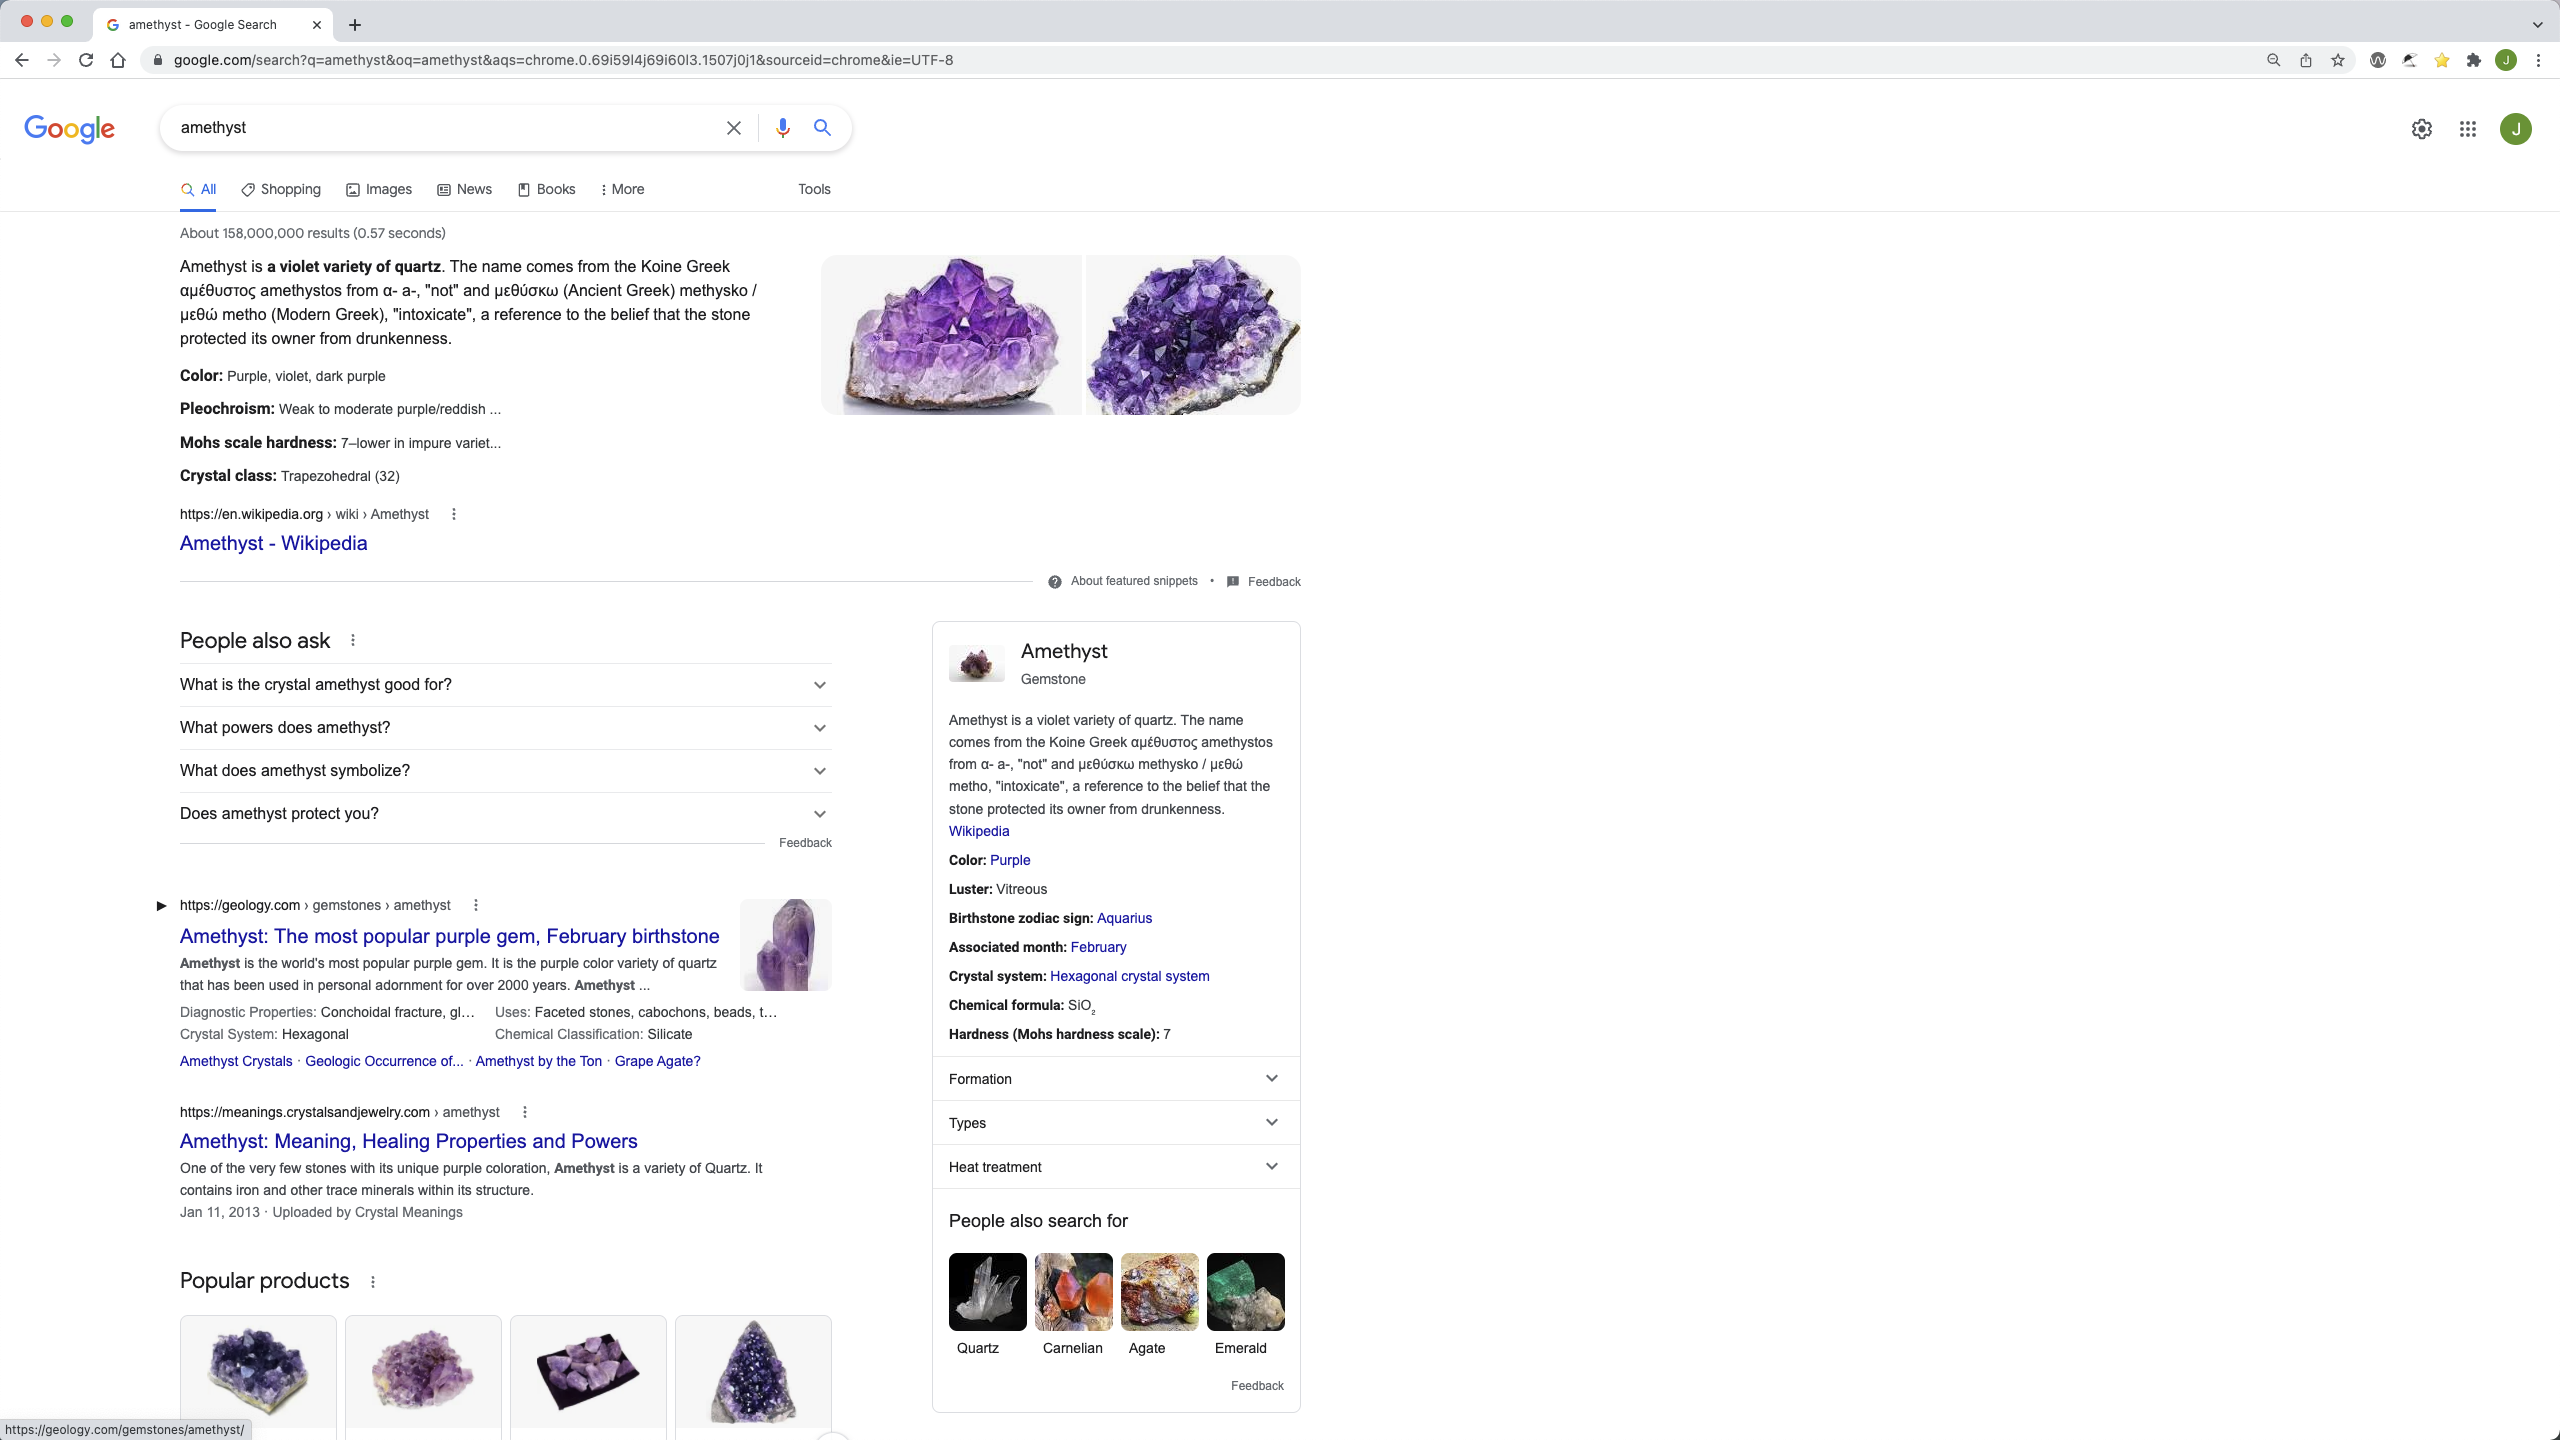Open the profile avatar menu
The height and width of the screenshot is (1440, 2560).
click(x=2515, y=129)
